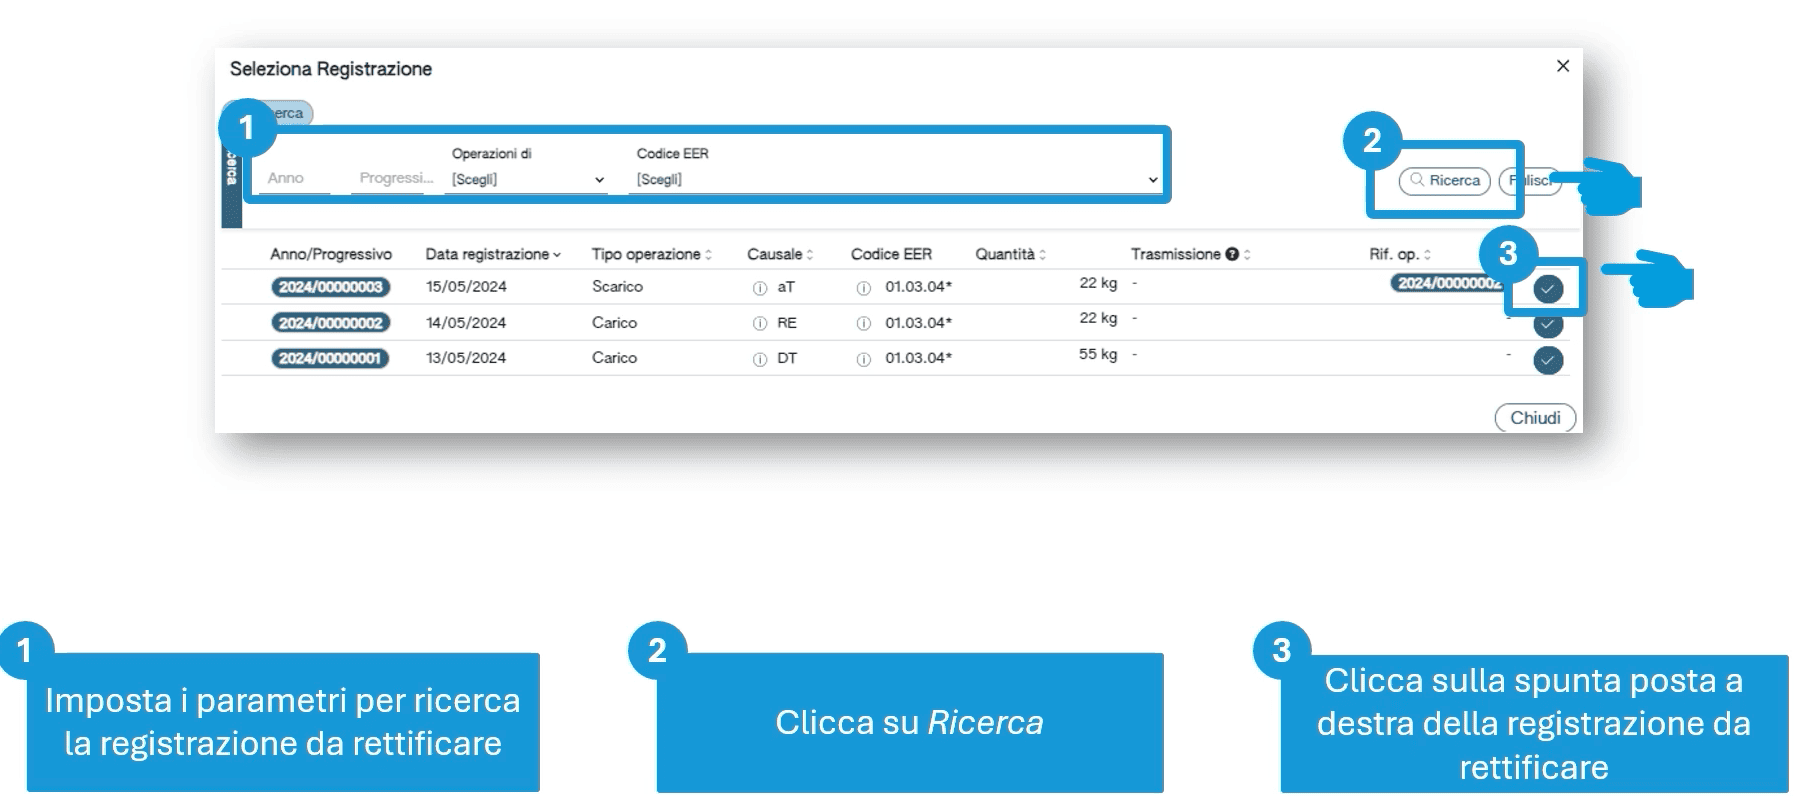Click the info icon beside causale RE
Image resolution: width=1804 pixels, height=812 pixels.
pos(760,324)
